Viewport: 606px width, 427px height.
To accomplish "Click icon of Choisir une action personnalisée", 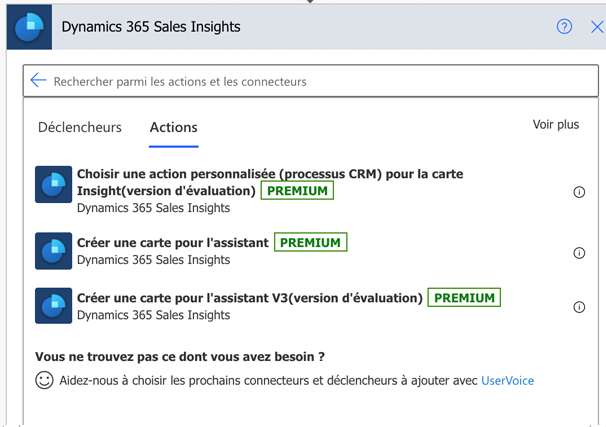I will pos(53,184).
